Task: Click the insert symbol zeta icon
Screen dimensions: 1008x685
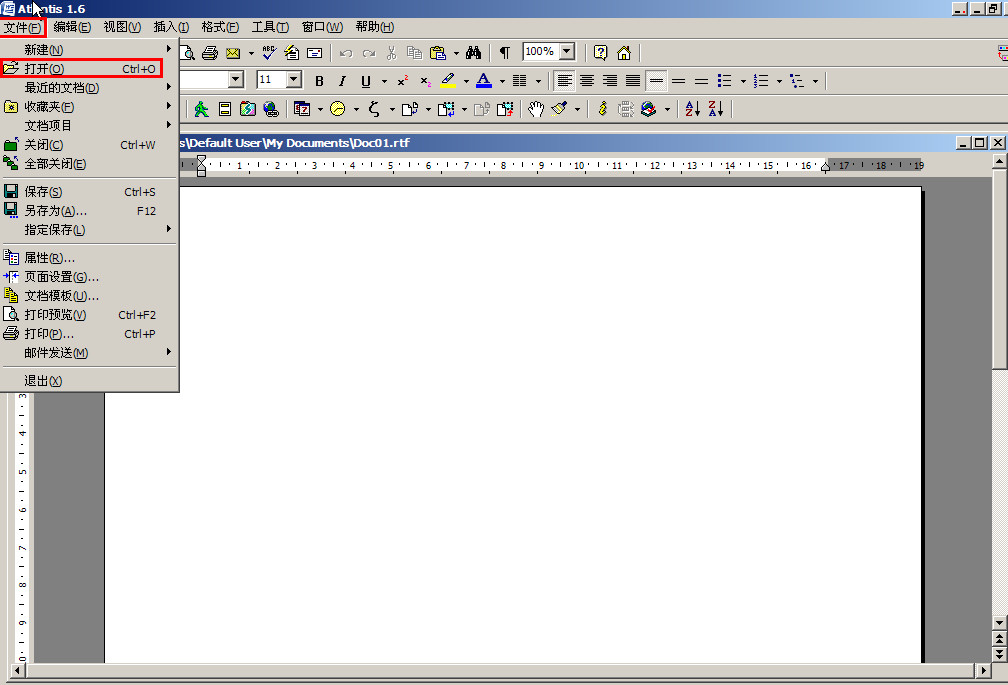Action: (375, 109)
